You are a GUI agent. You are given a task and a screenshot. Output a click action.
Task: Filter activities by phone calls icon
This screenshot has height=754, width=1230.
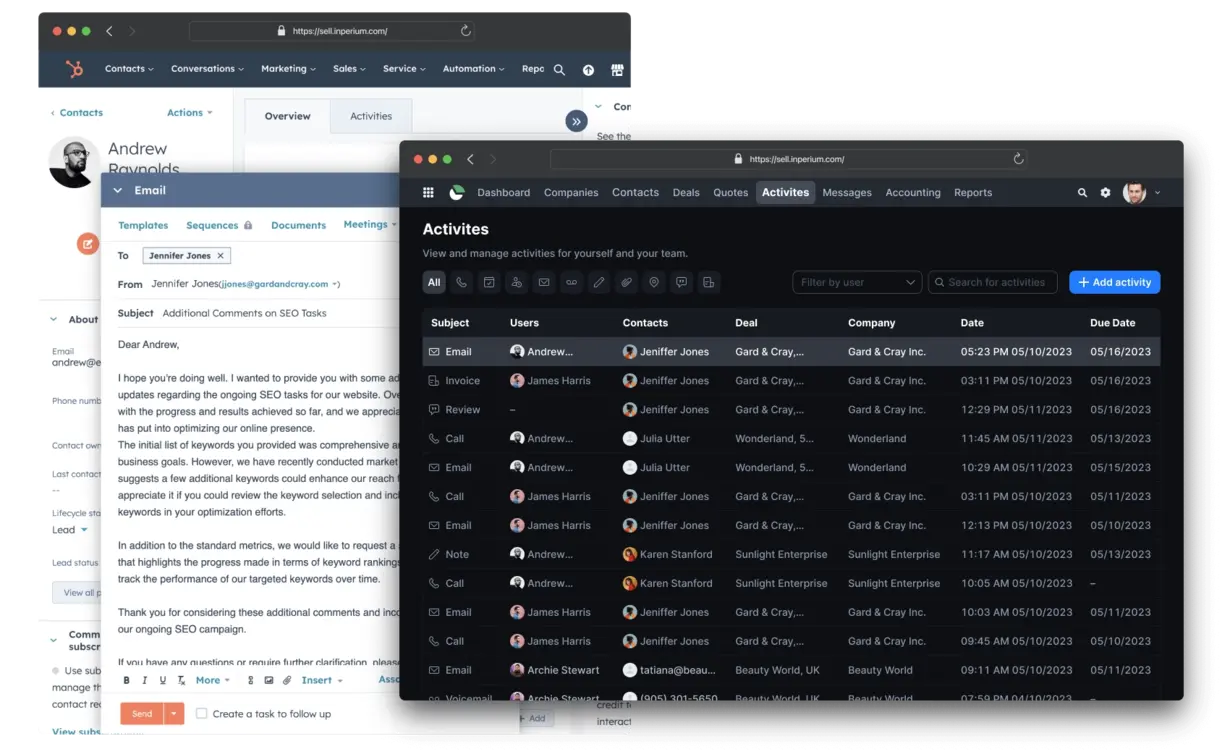point(461,283)
